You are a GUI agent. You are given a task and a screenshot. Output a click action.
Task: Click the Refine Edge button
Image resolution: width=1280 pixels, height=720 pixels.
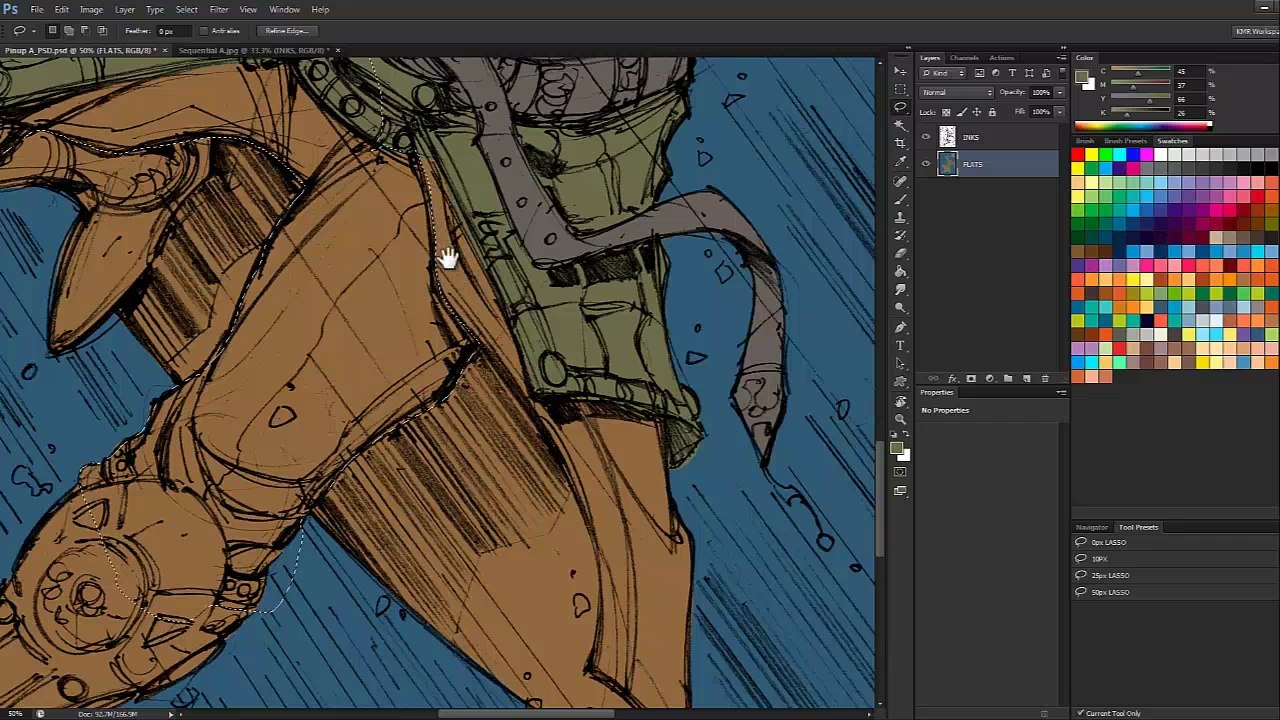[287, 31]
